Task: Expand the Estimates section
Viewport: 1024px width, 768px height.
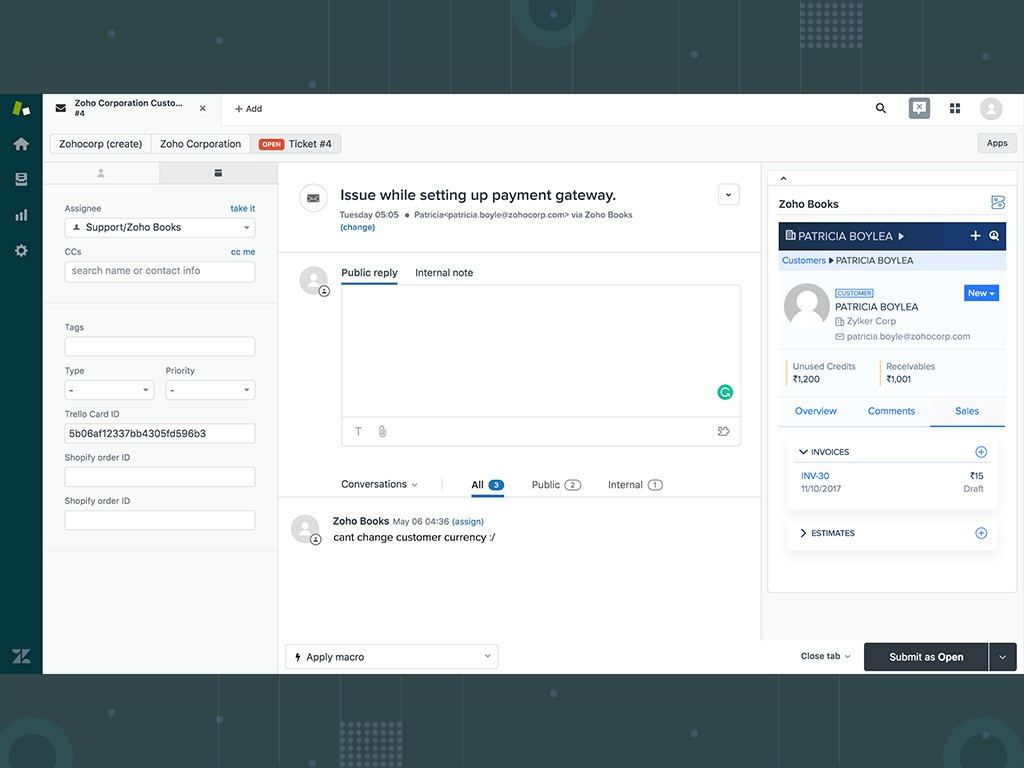Action: point(803,533)
